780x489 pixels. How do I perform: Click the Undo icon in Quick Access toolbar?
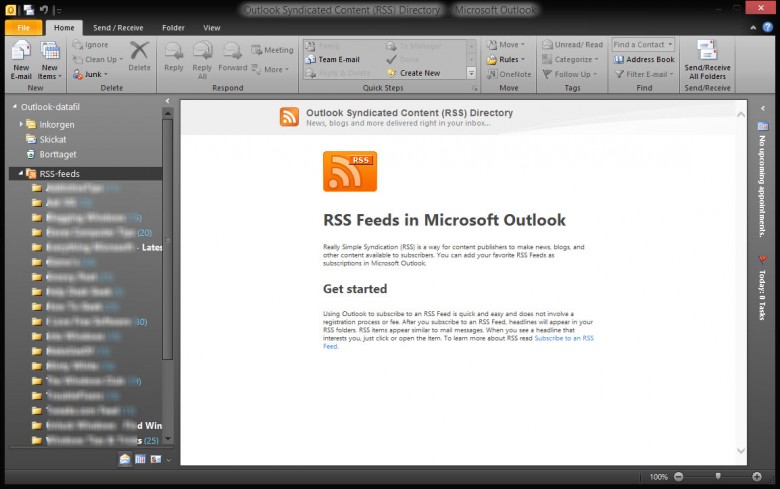tap(44, 9)
